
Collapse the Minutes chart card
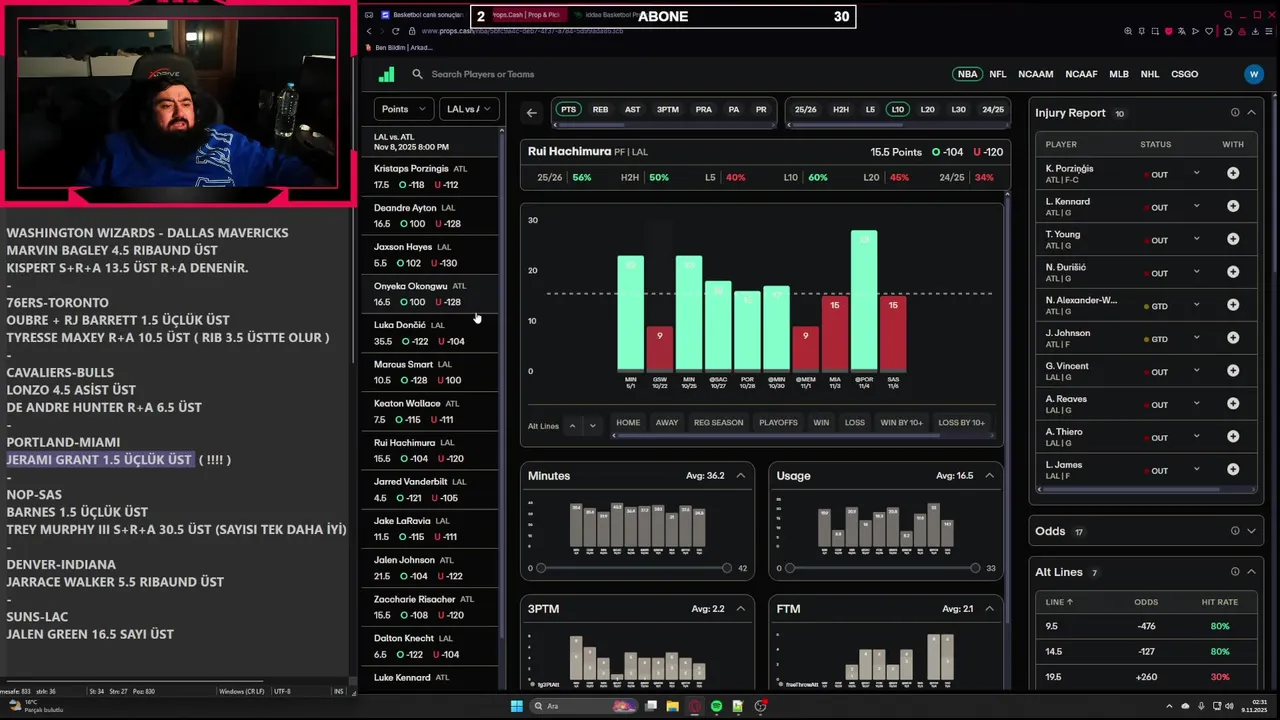[740, 476]
